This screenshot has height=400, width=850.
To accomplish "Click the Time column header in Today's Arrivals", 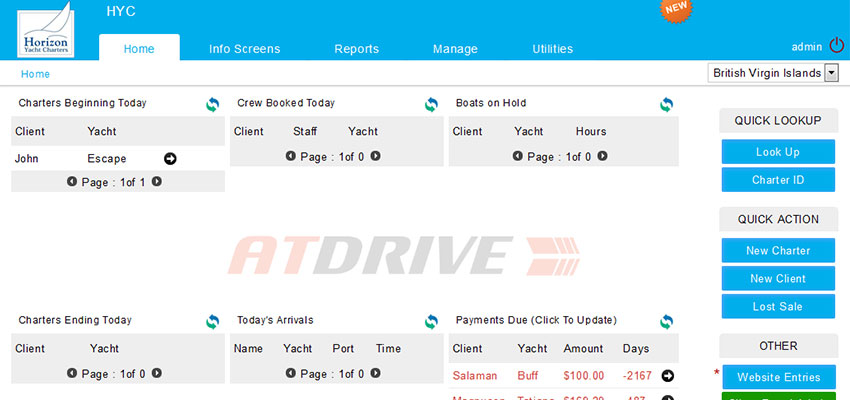I will pos(388,349).
